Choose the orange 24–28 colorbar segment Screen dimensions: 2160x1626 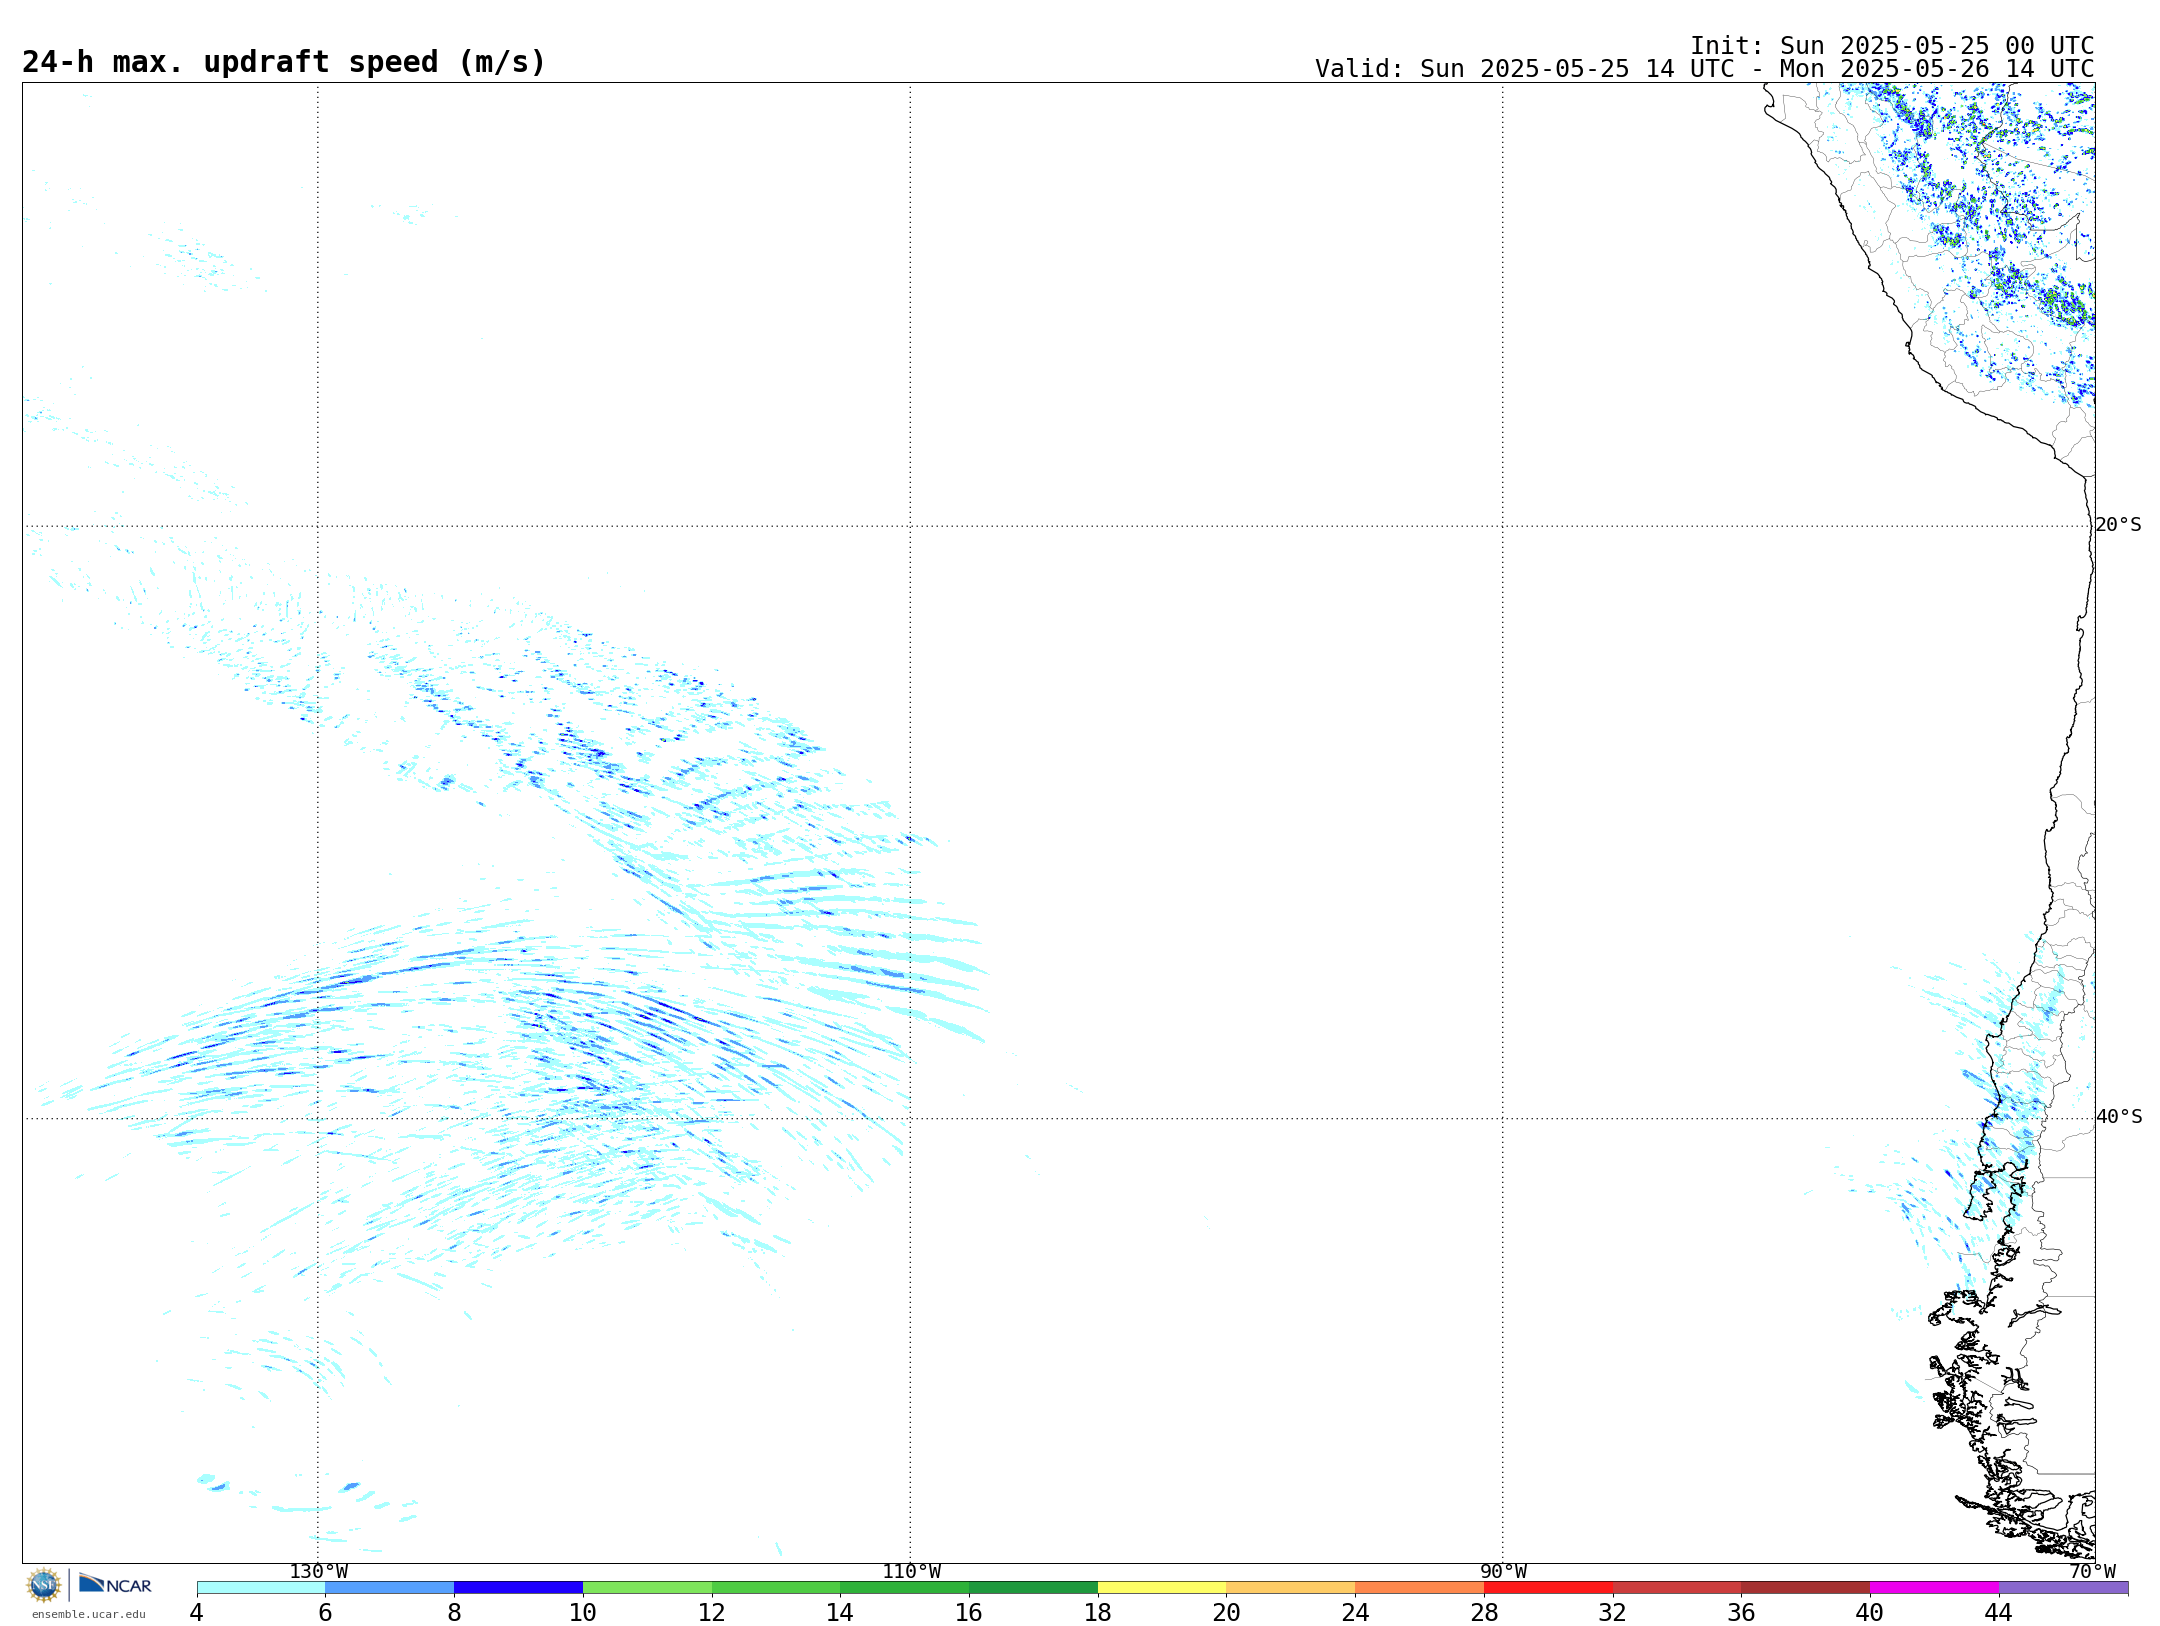[1419, 1588]
